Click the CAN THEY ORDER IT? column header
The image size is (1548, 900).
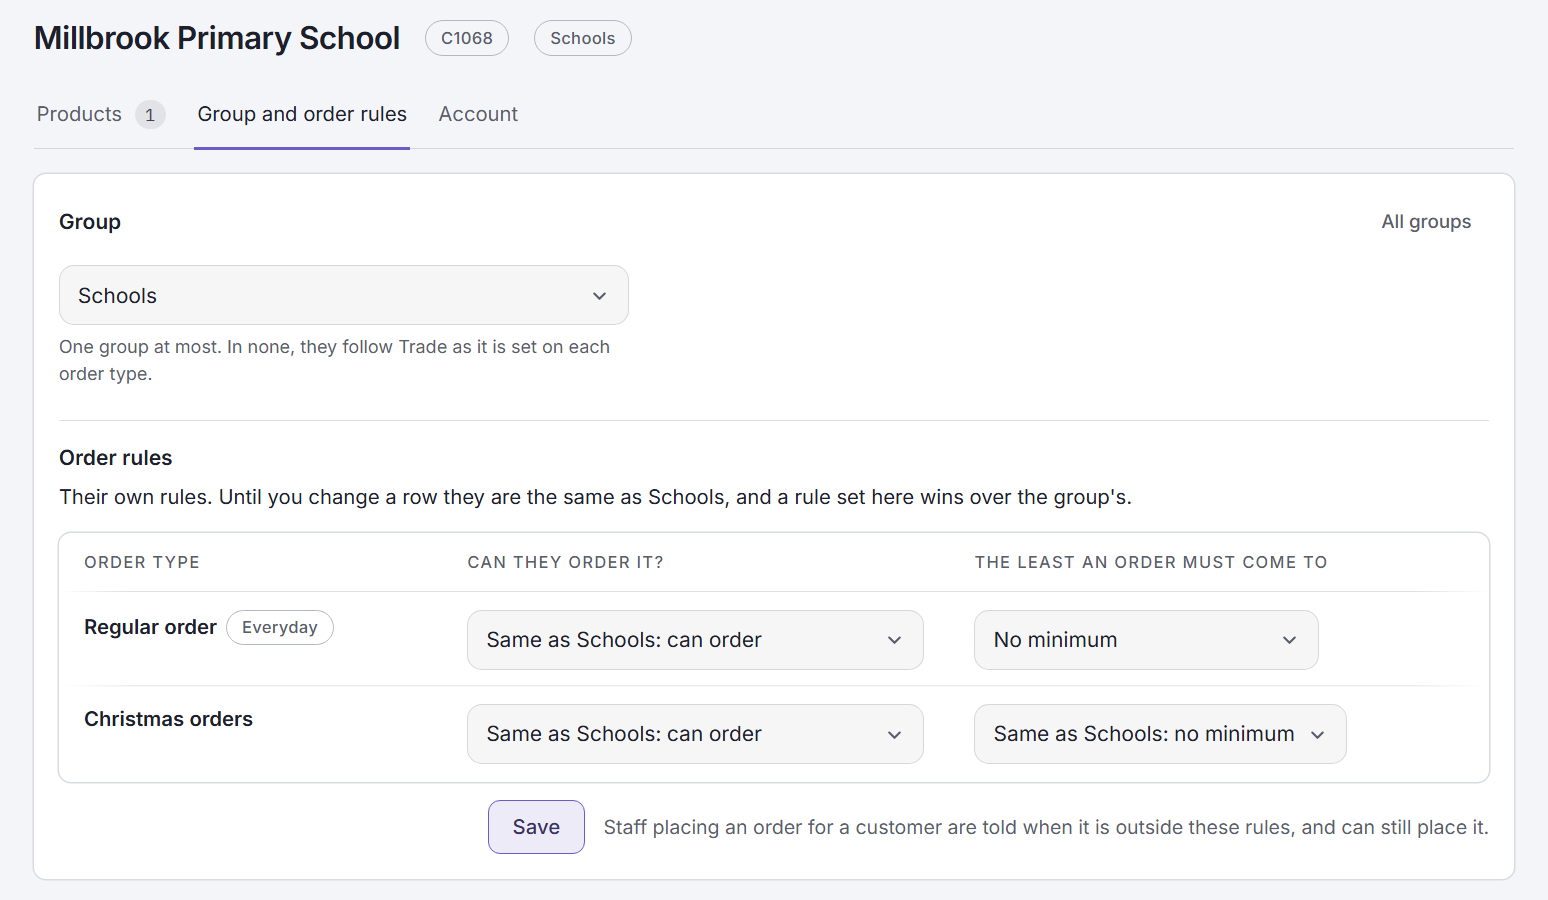(565, 562)
